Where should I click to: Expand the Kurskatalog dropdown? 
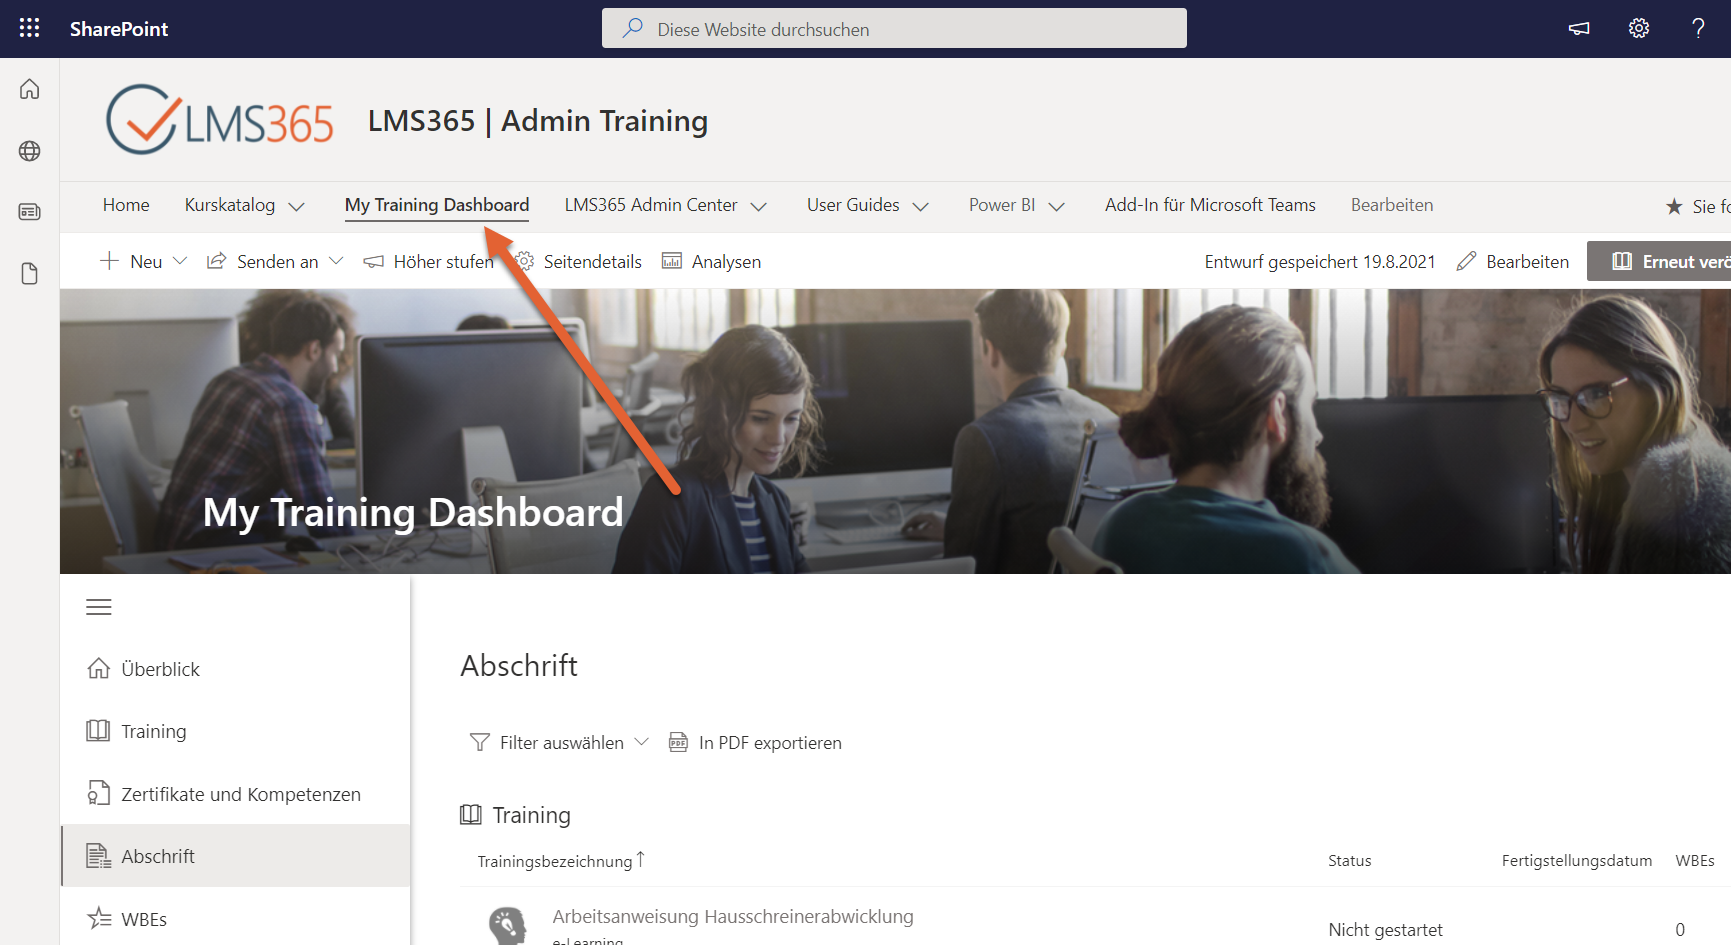tap(243, 205)
